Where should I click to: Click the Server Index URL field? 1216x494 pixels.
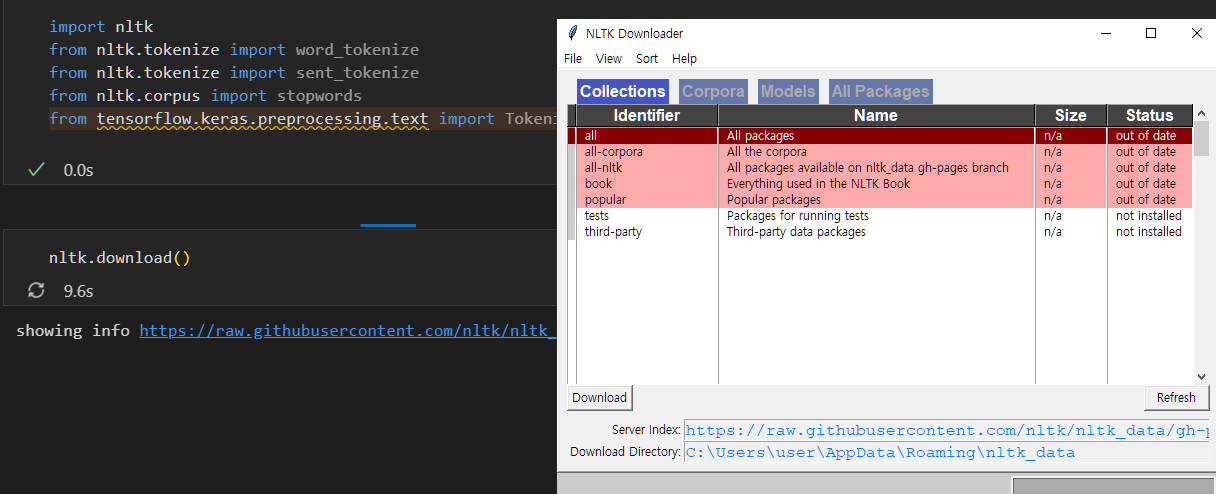945,431
